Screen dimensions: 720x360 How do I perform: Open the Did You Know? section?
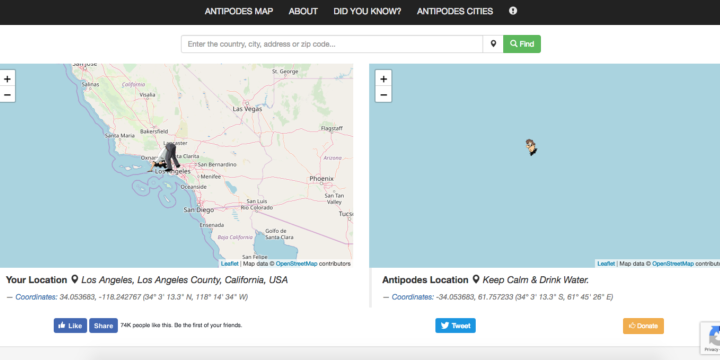pyautogui.click(x=367, y=11)
